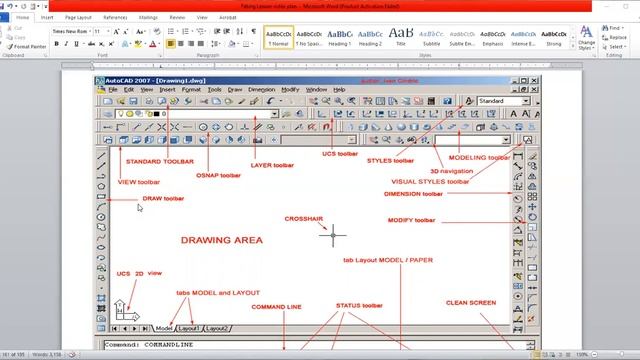The height and width of the screenshot is (360, 640).
Task: Expand the Paragraph dialog launcher
Action: 257,55
